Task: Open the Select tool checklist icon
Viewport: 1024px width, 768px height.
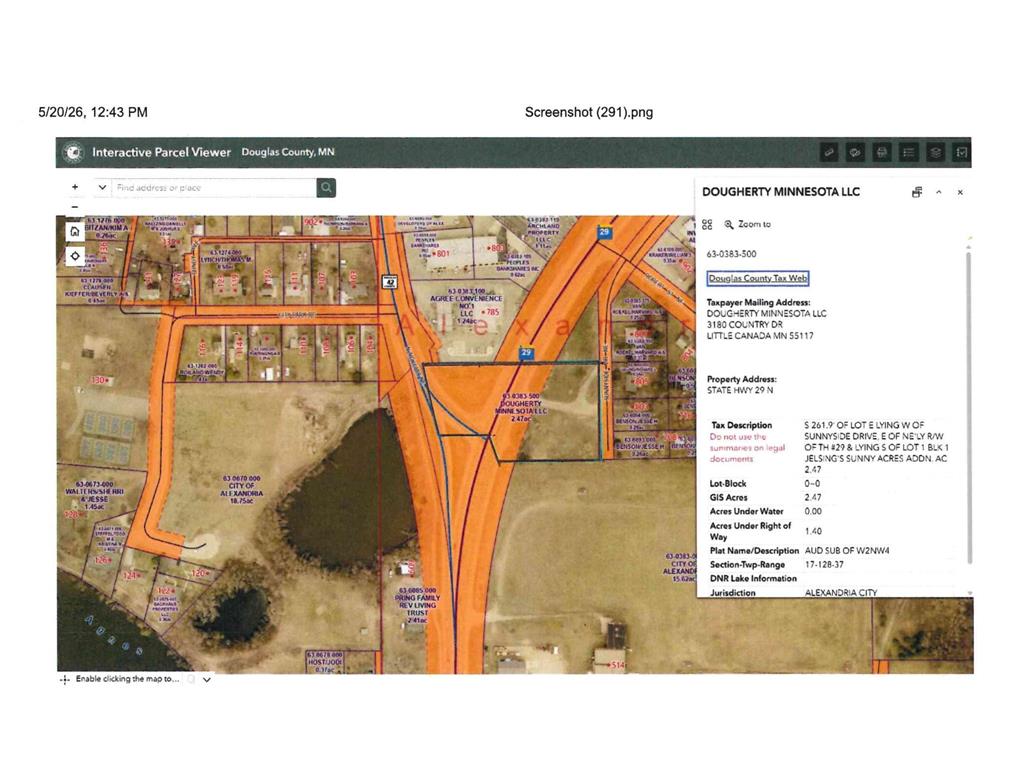Action: coord(961,152)
